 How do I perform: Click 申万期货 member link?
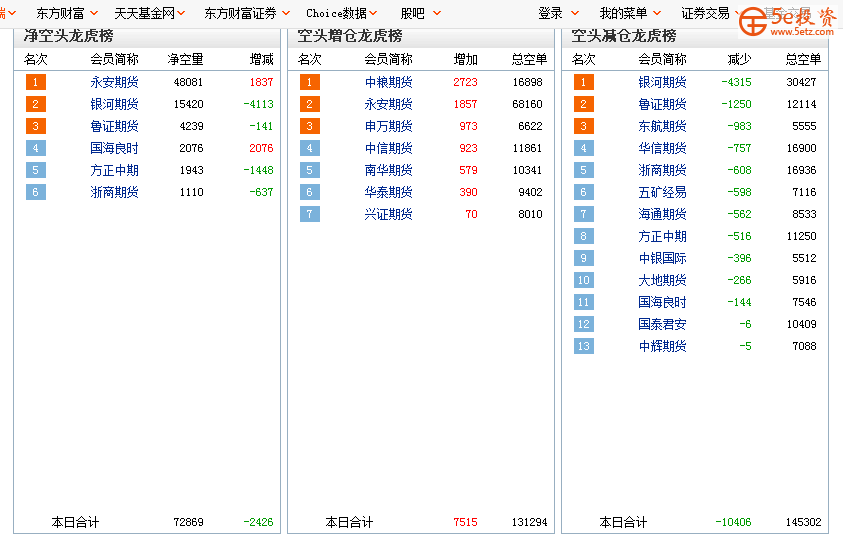(x=388, y=126)
